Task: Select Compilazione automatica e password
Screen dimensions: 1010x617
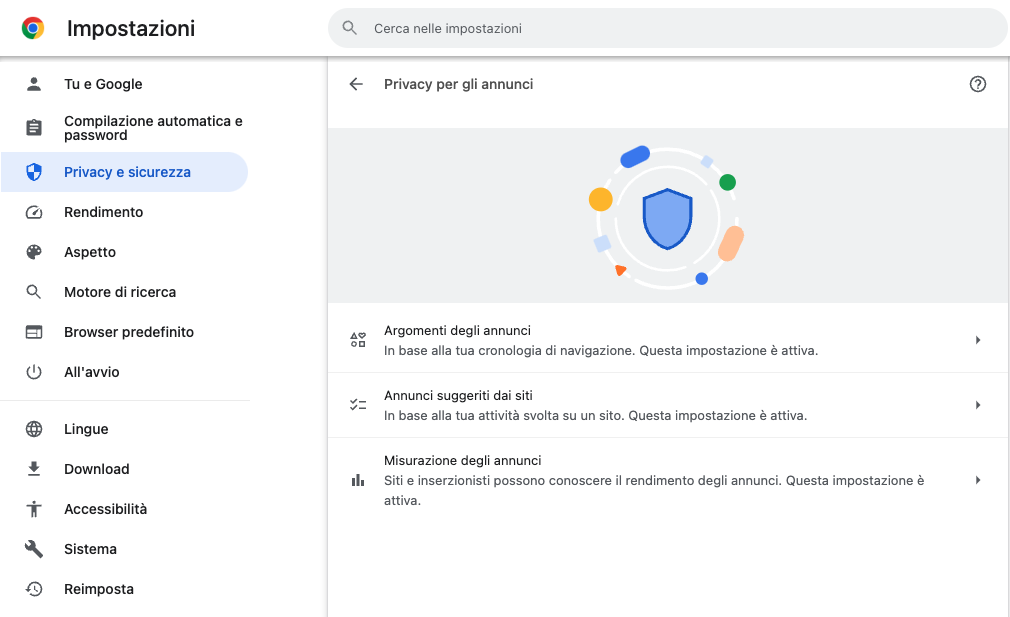Action: 153,128
